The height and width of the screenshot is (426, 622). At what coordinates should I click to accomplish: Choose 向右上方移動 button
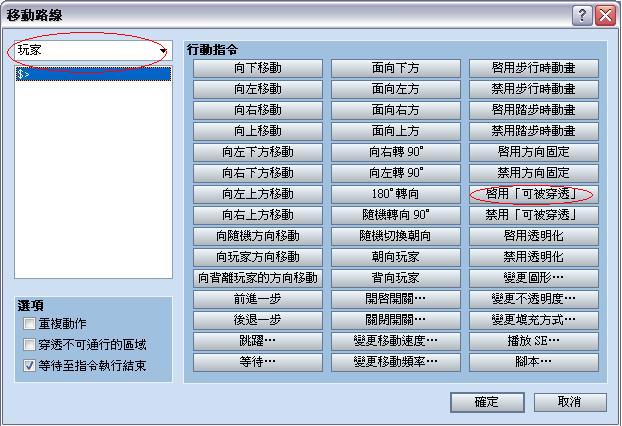[258, 215]
